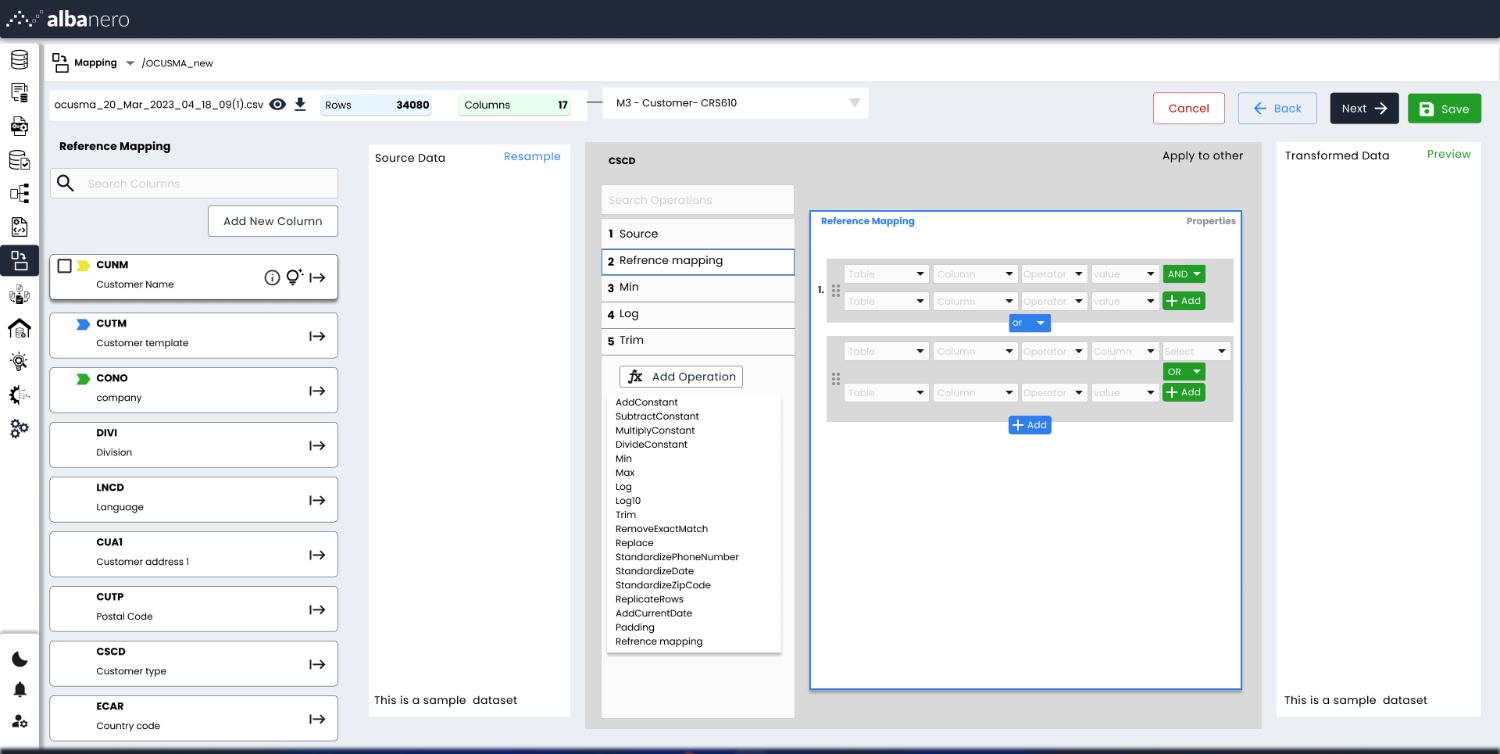
Task: Click the map arrow on the CONO card
Action: tap(317, 391)
